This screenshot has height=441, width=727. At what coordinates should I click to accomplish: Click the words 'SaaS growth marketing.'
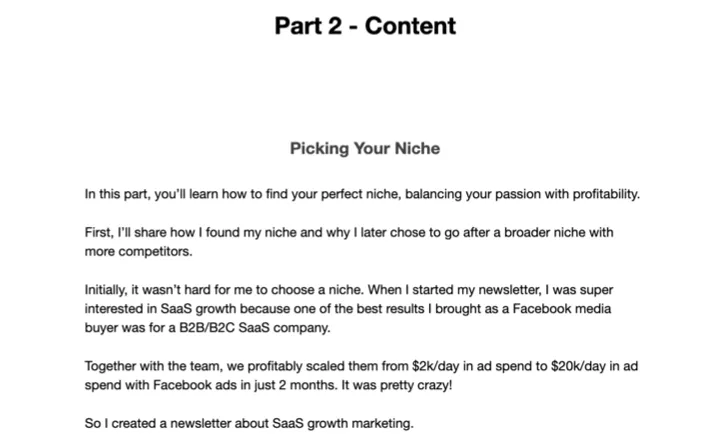tap(343, 423)
